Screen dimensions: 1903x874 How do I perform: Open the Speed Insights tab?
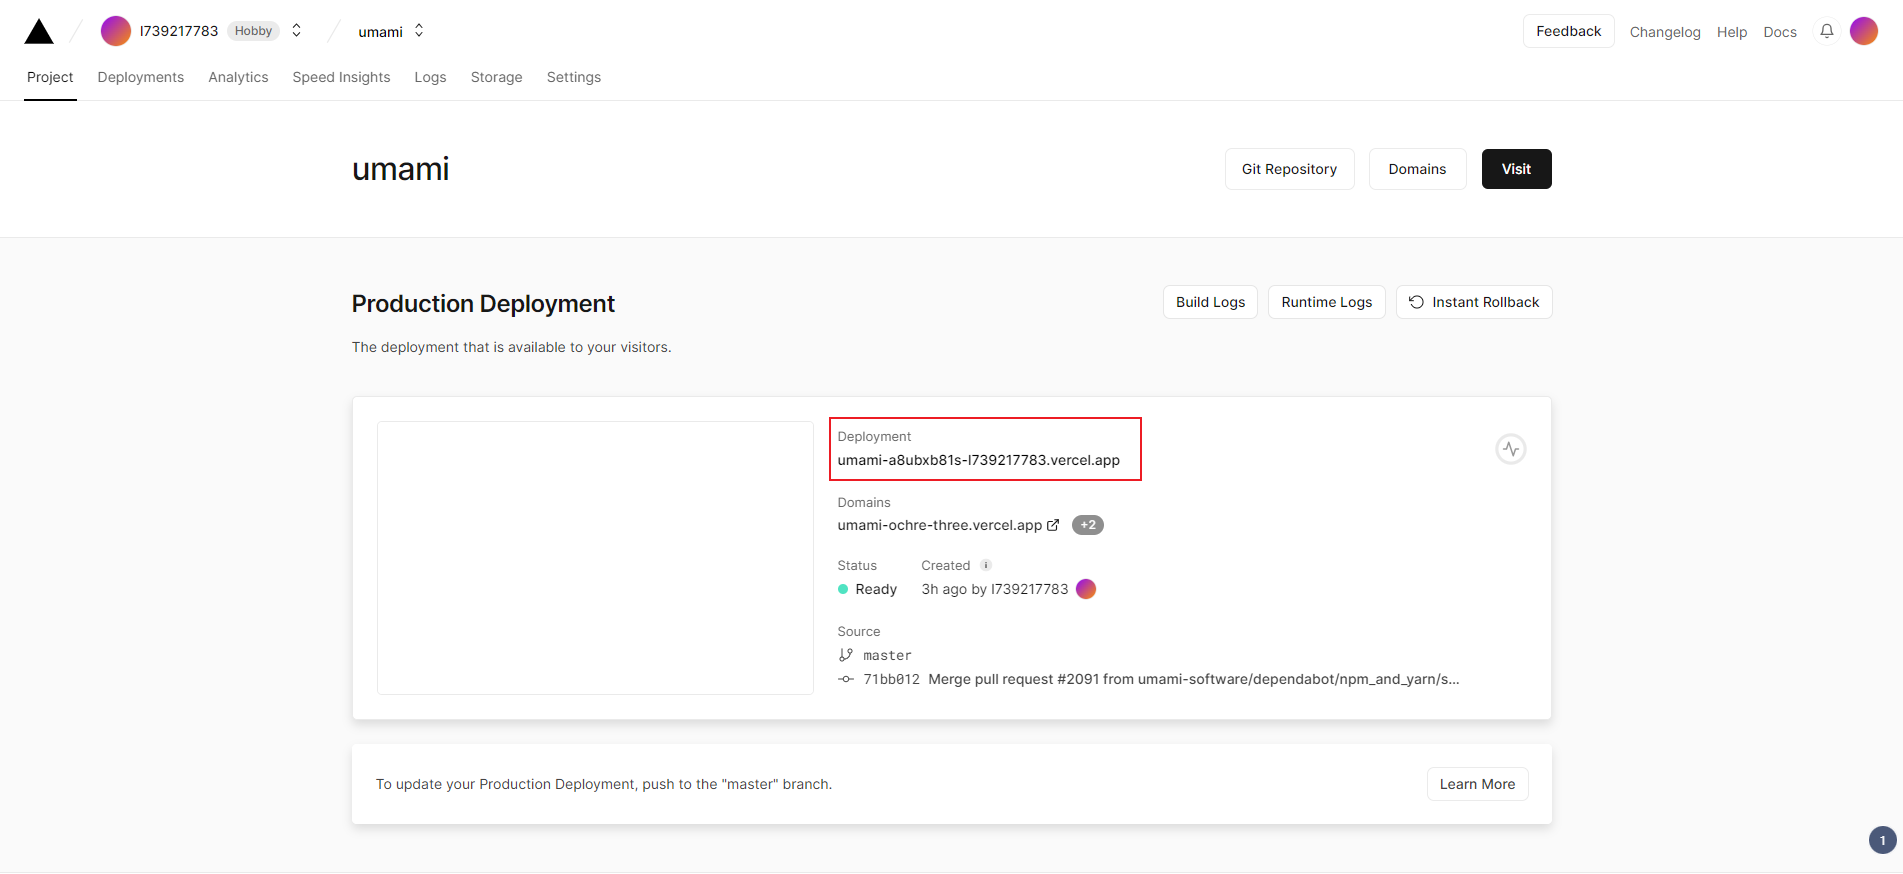(x=341, y=77)
